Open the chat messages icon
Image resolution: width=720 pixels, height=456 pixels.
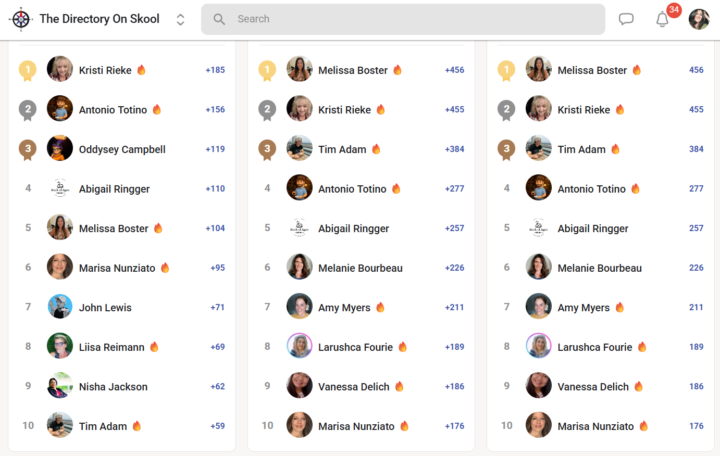point(626,19)
